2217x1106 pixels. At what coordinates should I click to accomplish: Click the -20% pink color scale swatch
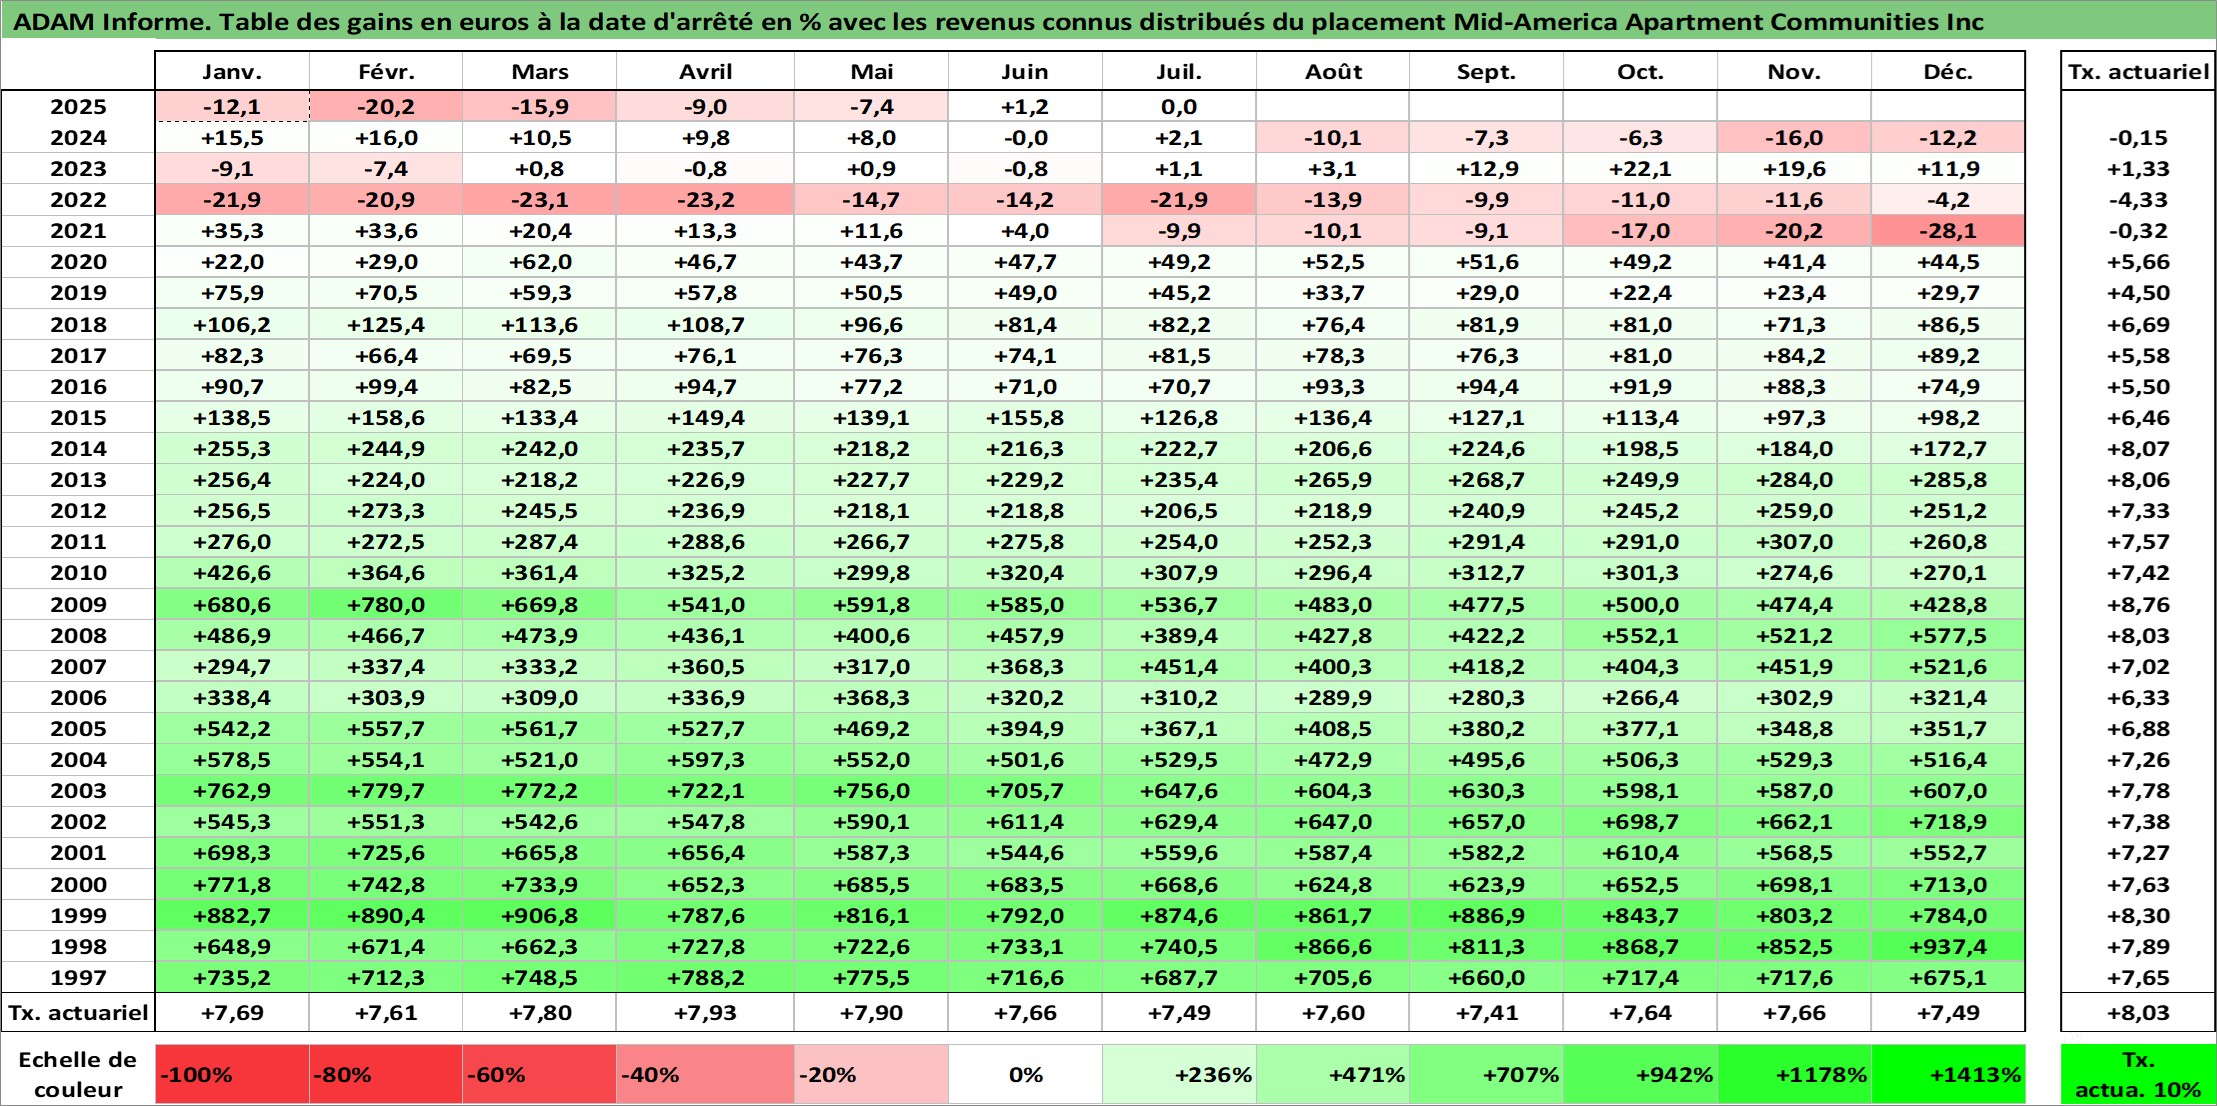tap(872, 1075)
